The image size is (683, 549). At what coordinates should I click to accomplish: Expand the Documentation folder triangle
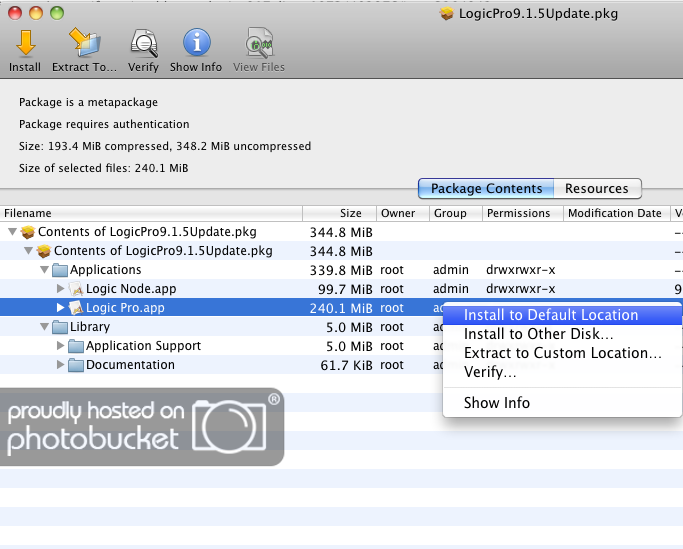60,365
